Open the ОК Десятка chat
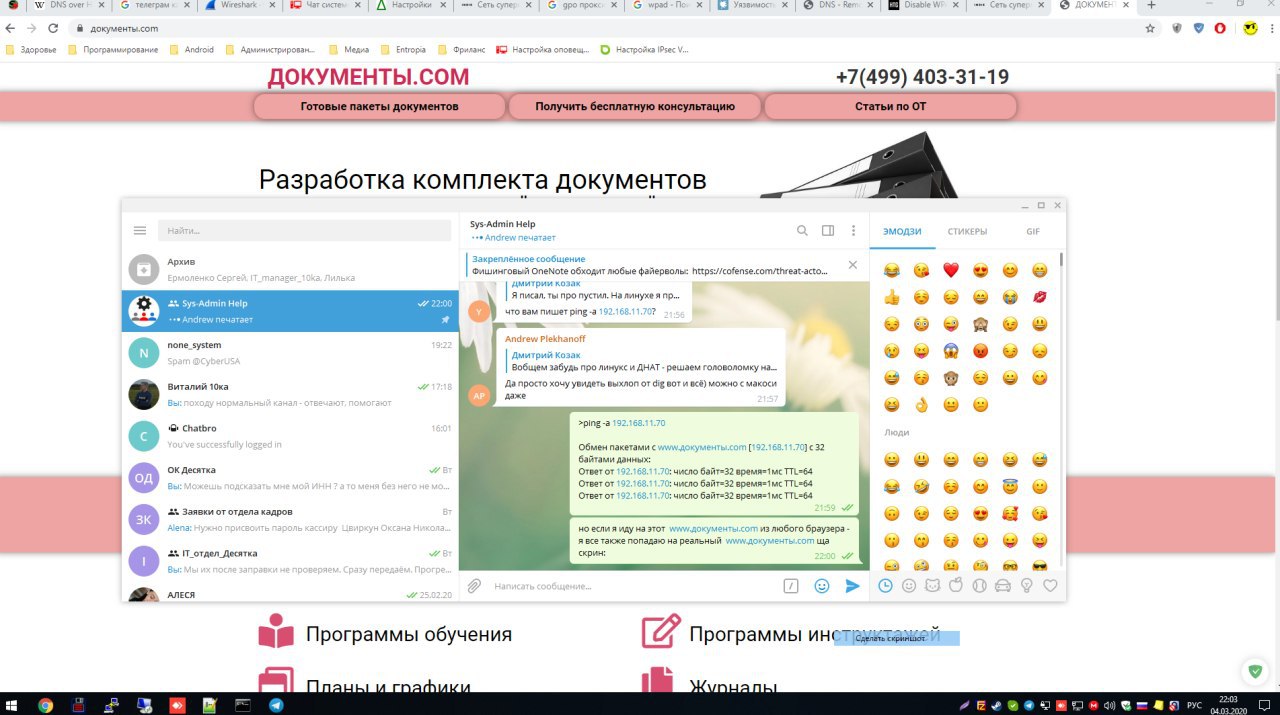Image resolution: width=1280 pixels, height=715 pixels. click(290, 477)
